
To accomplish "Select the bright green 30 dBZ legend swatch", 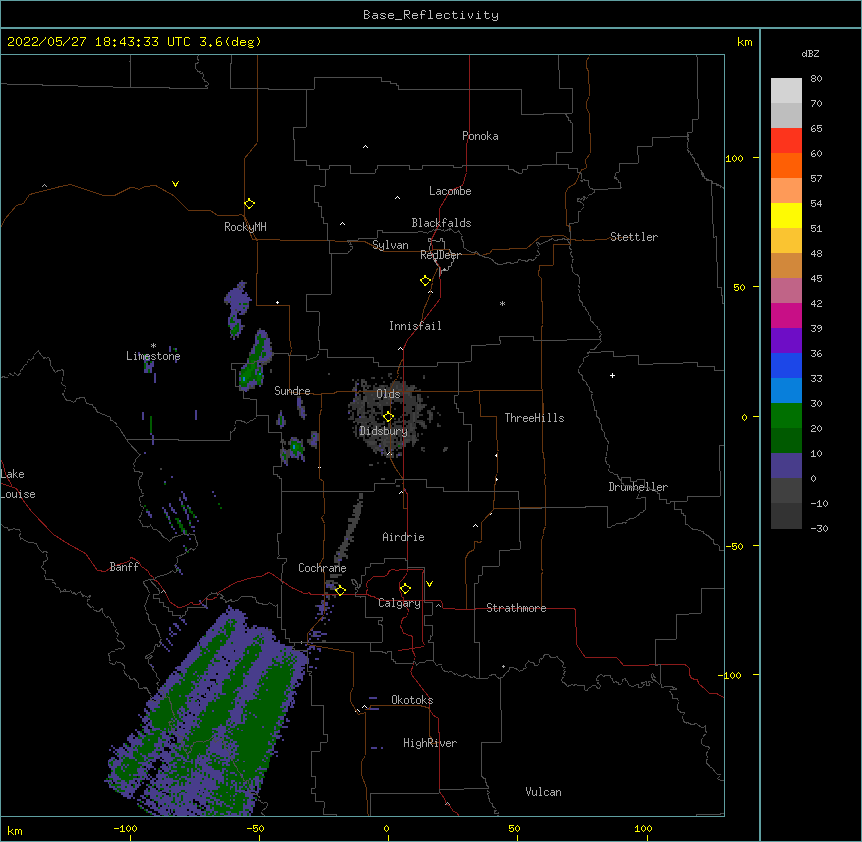I will (x=786, y=416).
